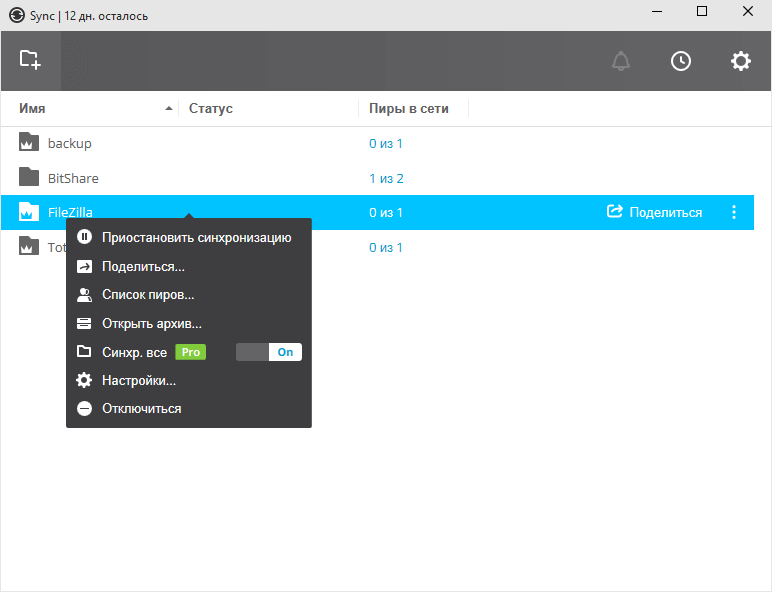Maximize the Sync window

coord(702,11)
